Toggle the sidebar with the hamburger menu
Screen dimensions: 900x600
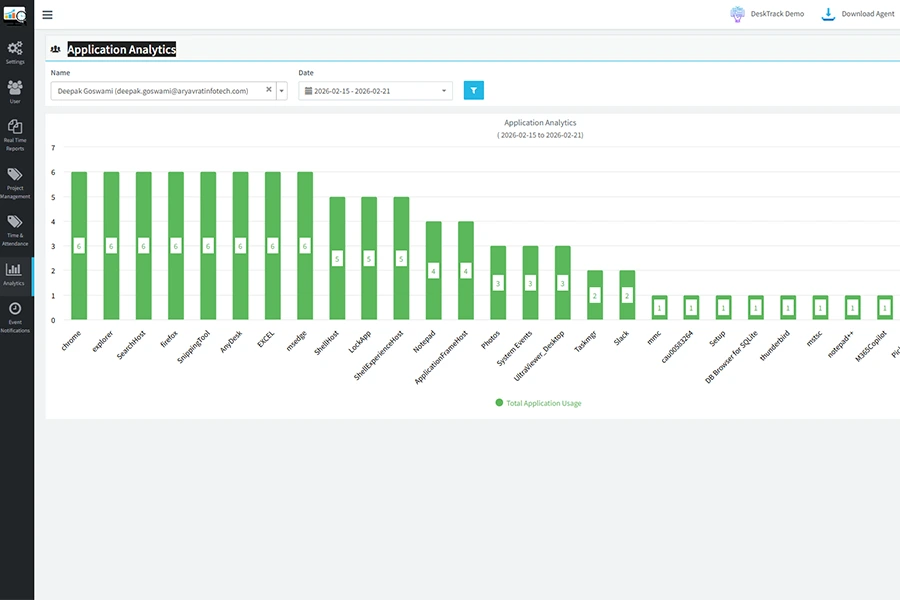[x=46, y=14]
